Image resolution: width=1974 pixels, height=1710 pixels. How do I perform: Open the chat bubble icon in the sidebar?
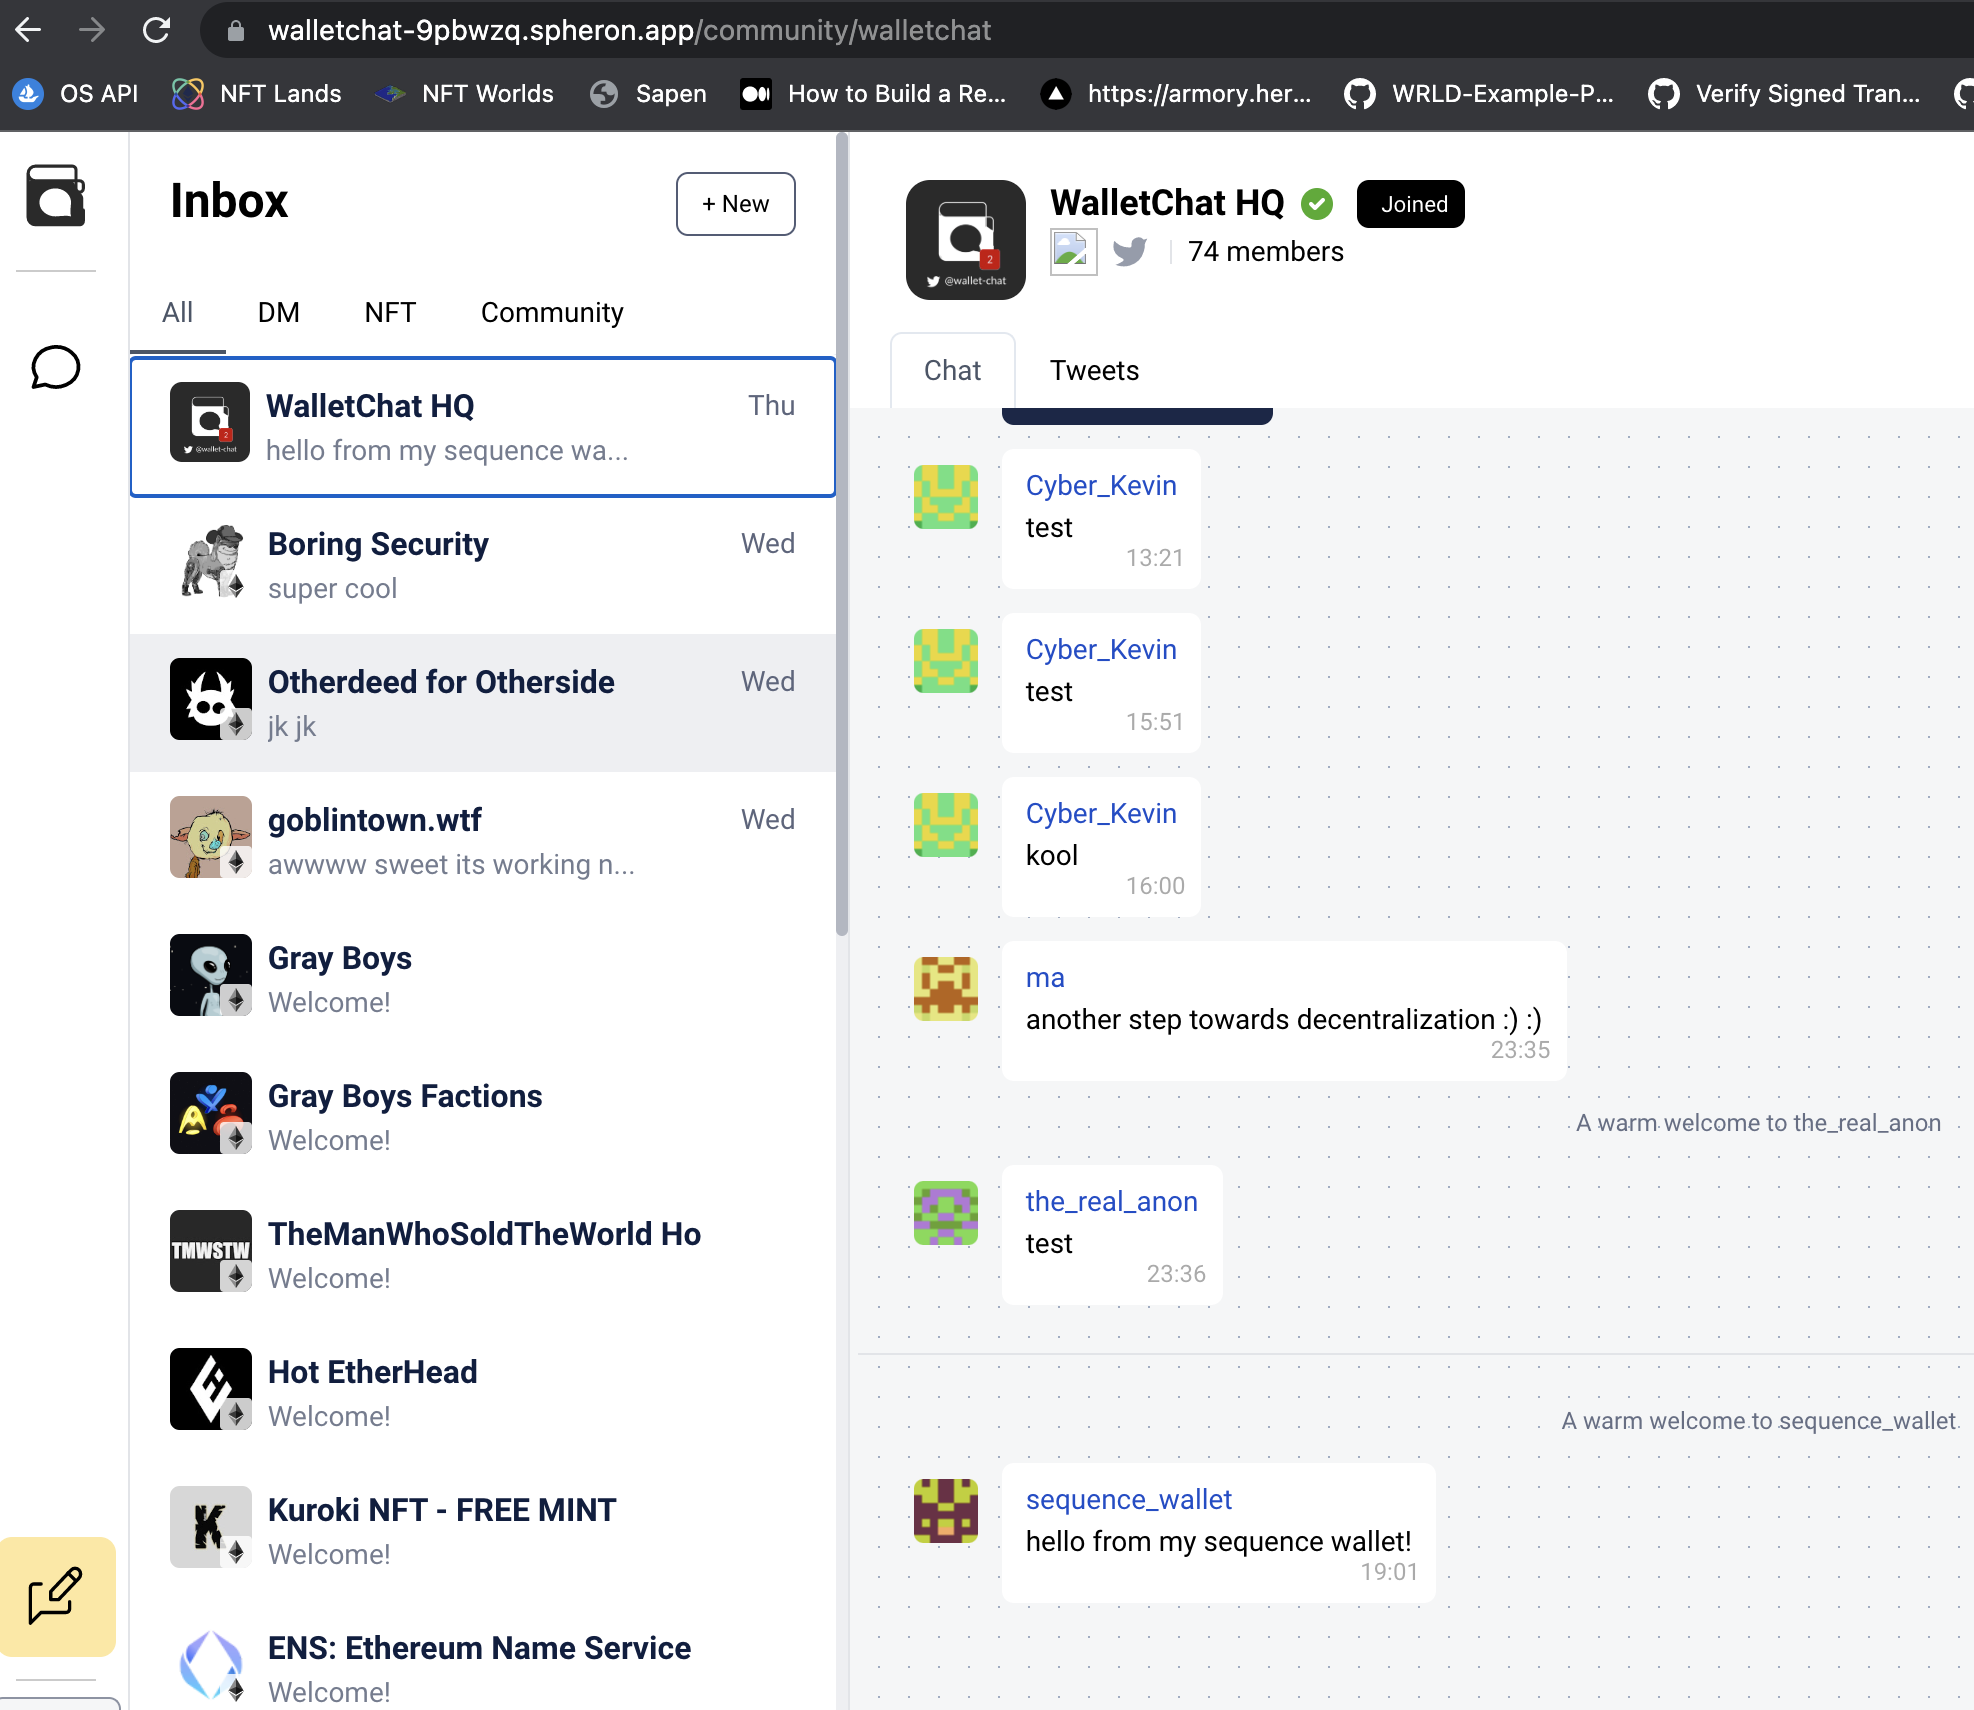[56, 368]
